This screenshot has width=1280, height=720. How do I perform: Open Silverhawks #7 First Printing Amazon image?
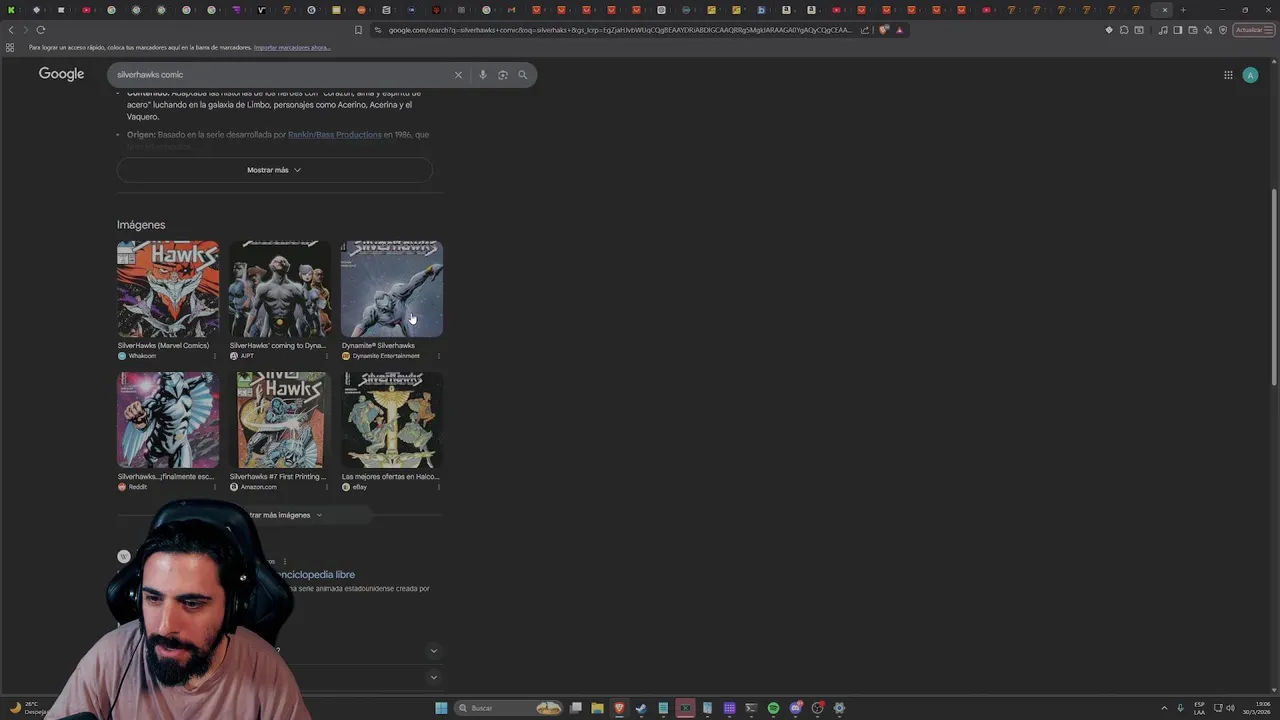[280, 420]
